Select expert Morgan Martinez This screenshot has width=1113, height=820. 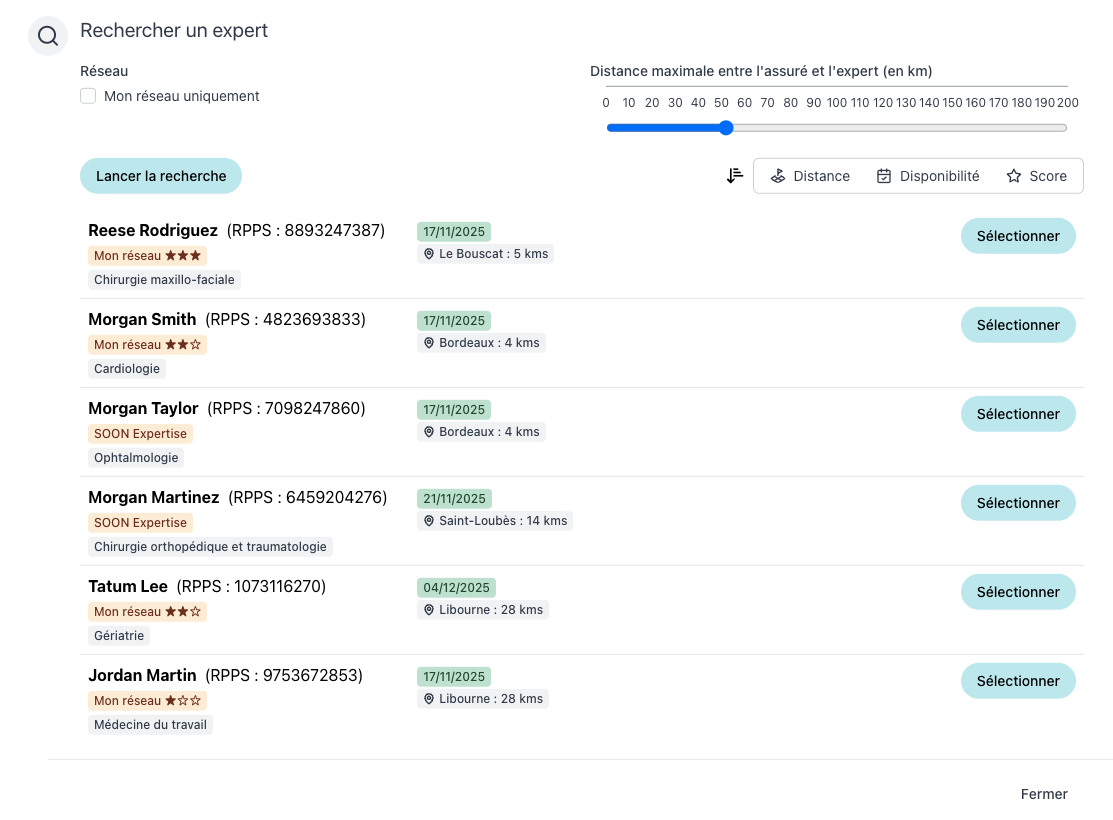click(1018, 503)
